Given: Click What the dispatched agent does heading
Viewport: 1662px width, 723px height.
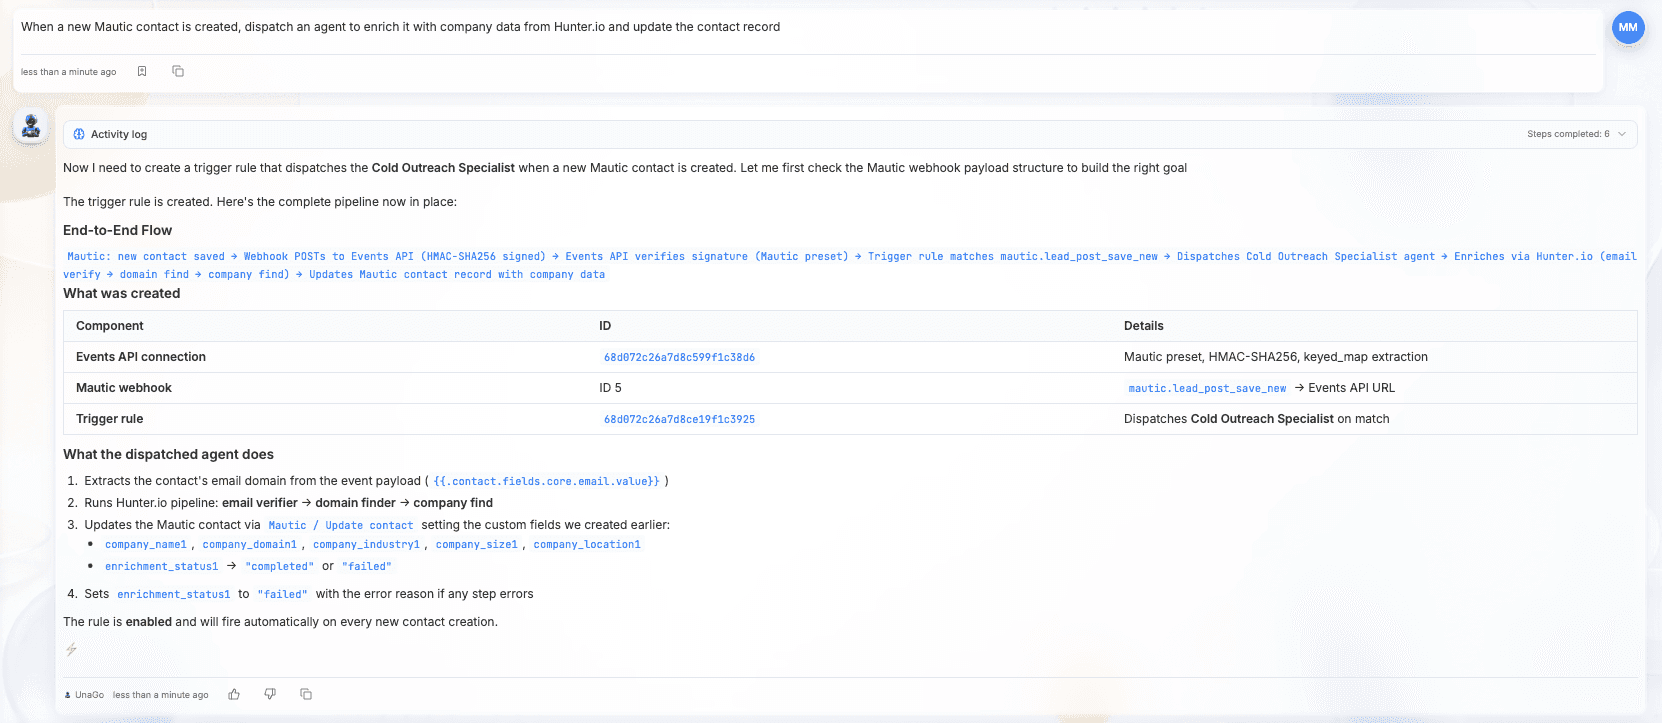Looking at the screenshot, I should point(168,454).
